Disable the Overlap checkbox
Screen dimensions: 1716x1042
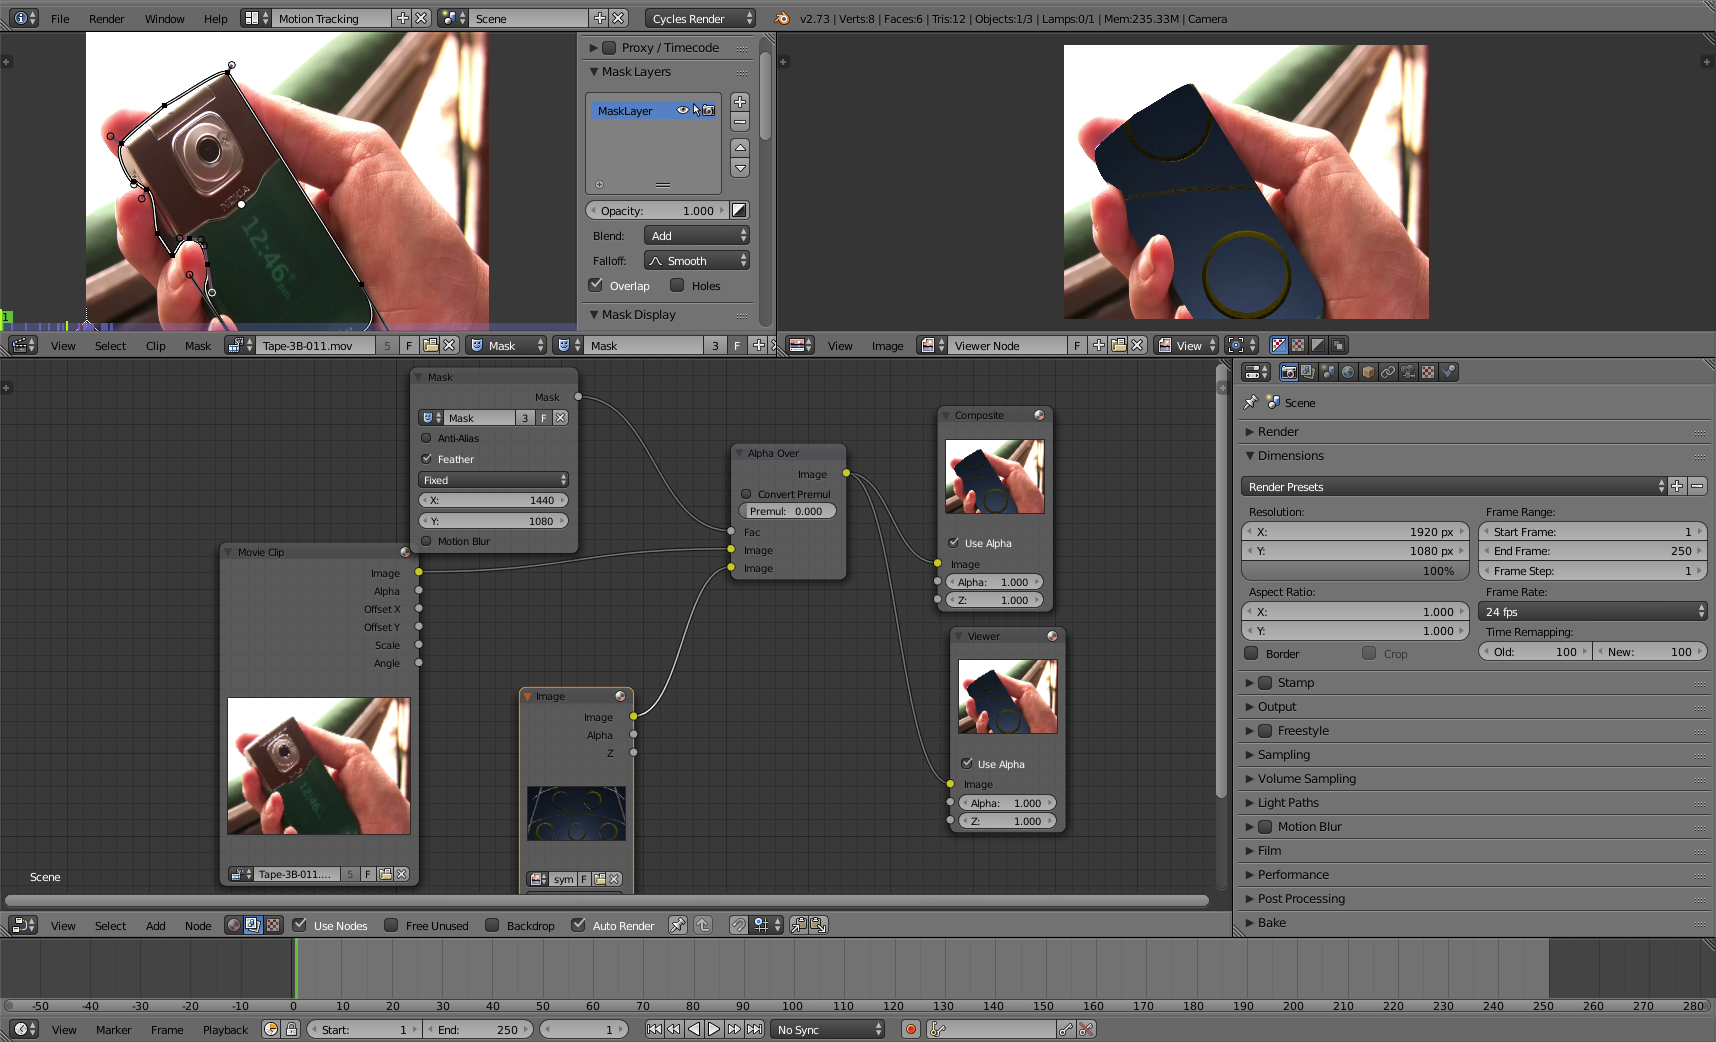pyautogui.click(x=596, y=285)
